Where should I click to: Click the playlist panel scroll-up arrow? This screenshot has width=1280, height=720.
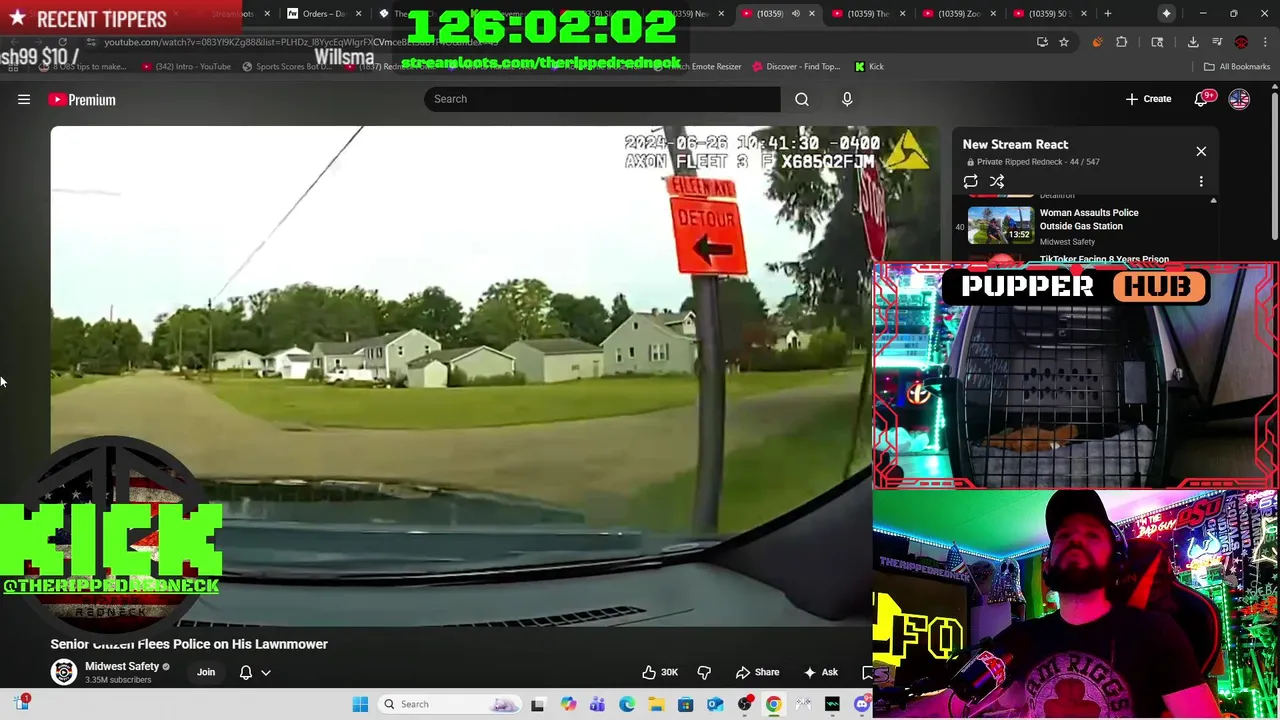[x=1213, y=201]
